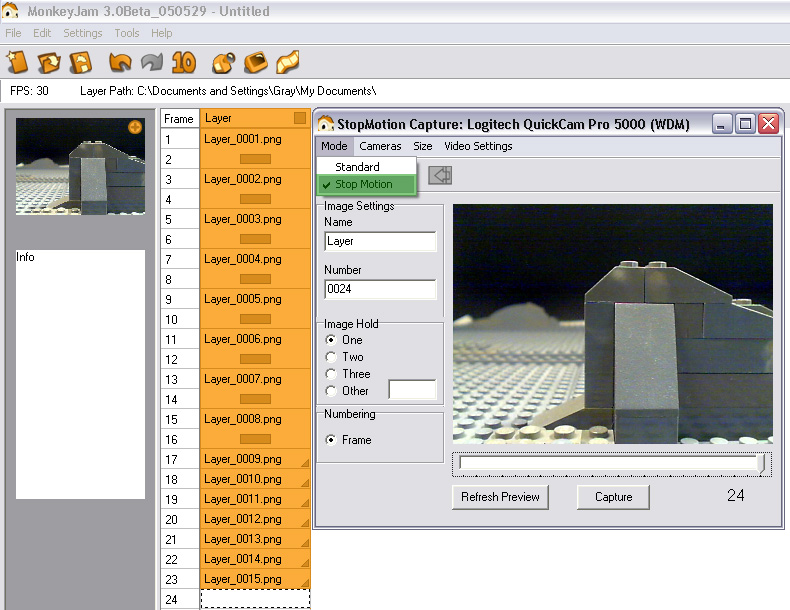Select the Two image hold option
790x610 pixels.
332,357
